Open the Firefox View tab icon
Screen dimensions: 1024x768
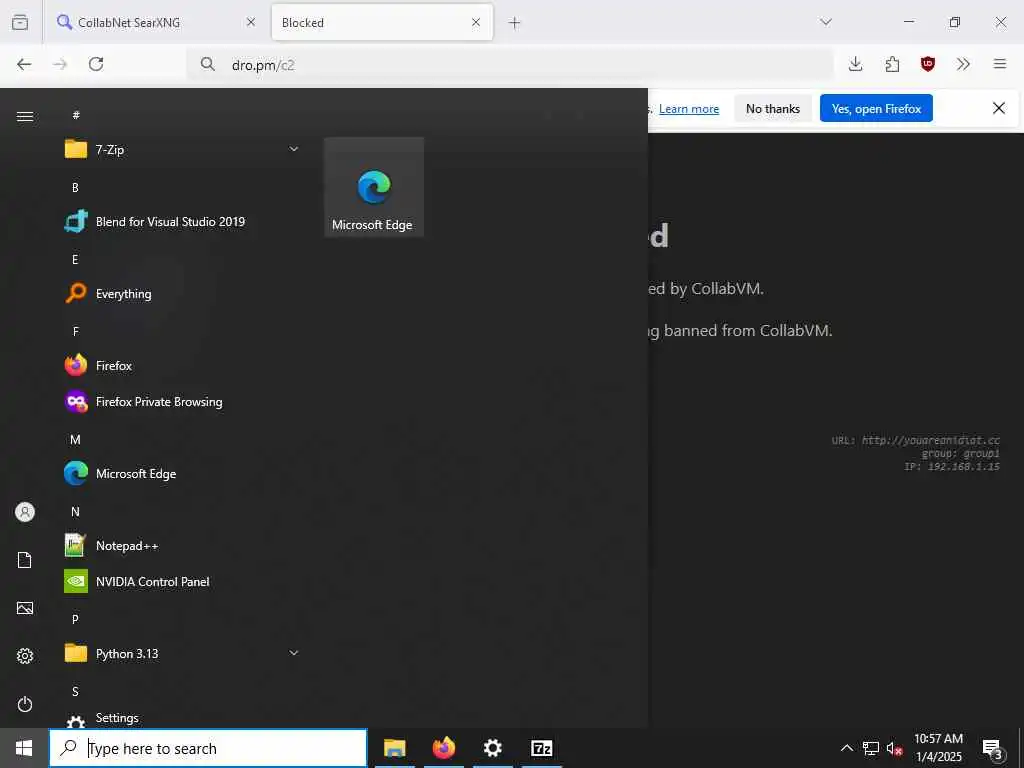[x=20, y=22]
